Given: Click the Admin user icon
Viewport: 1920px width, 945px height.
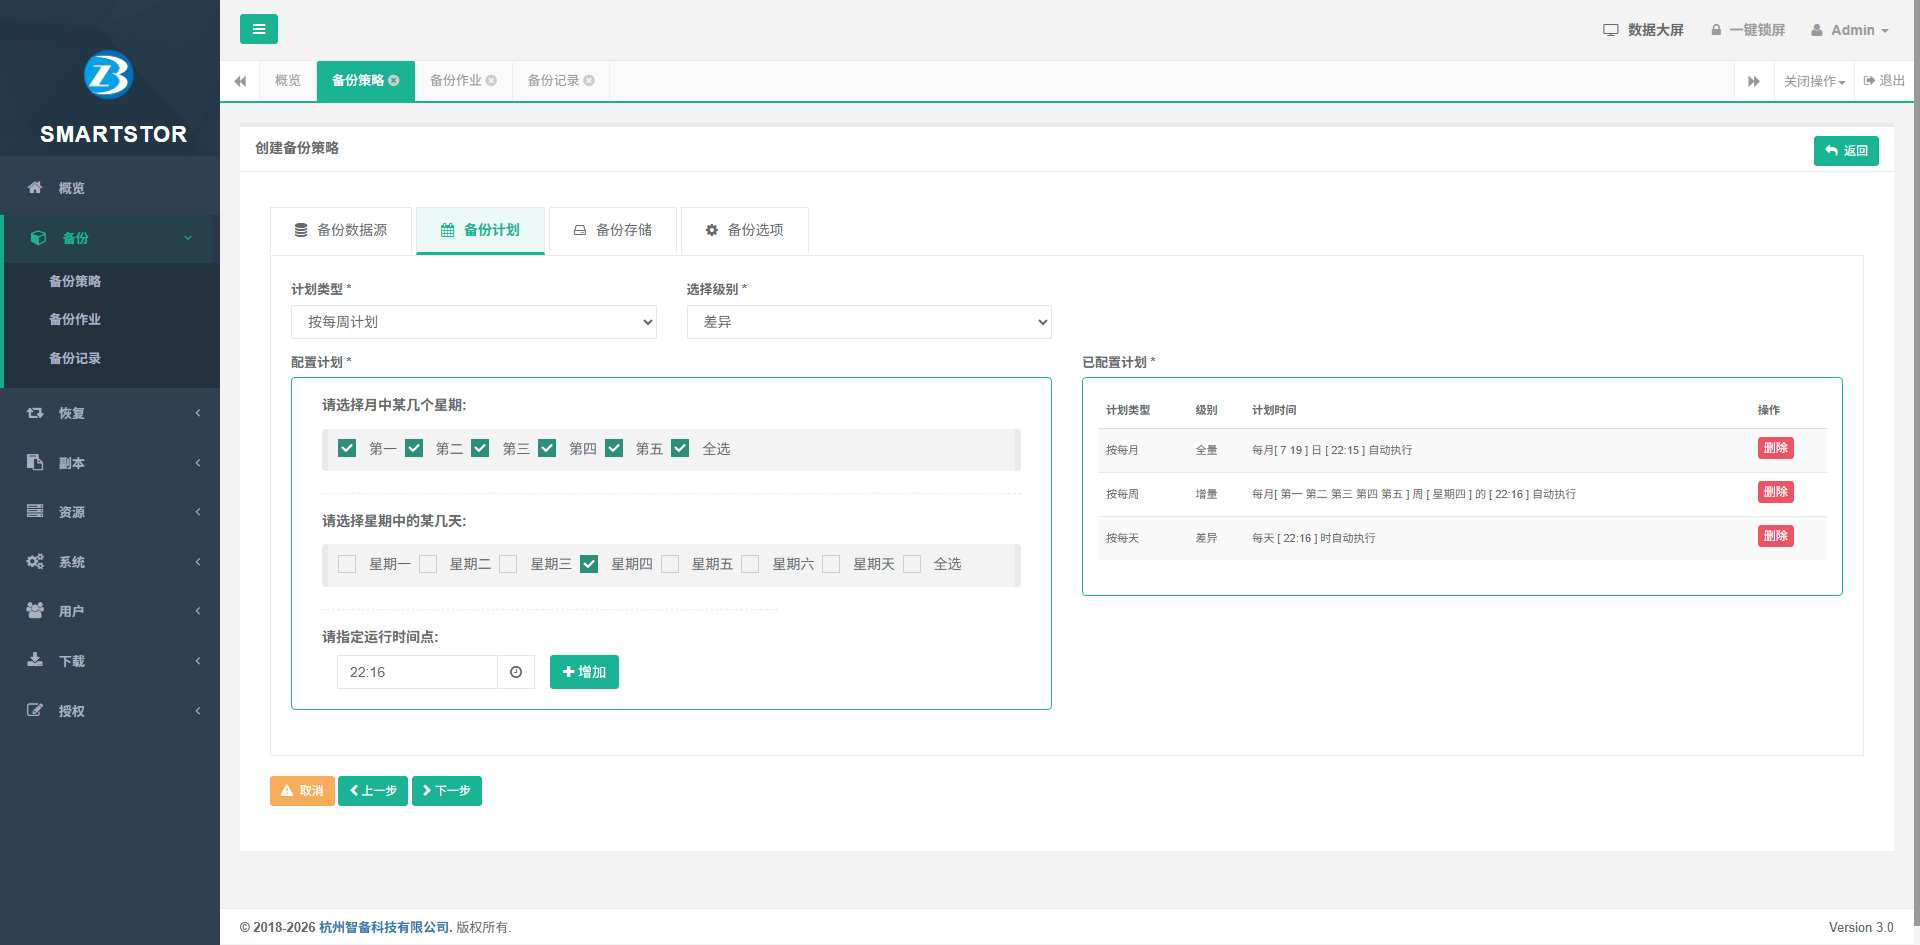Looking at the screenshot, I should coord(1817,30).
